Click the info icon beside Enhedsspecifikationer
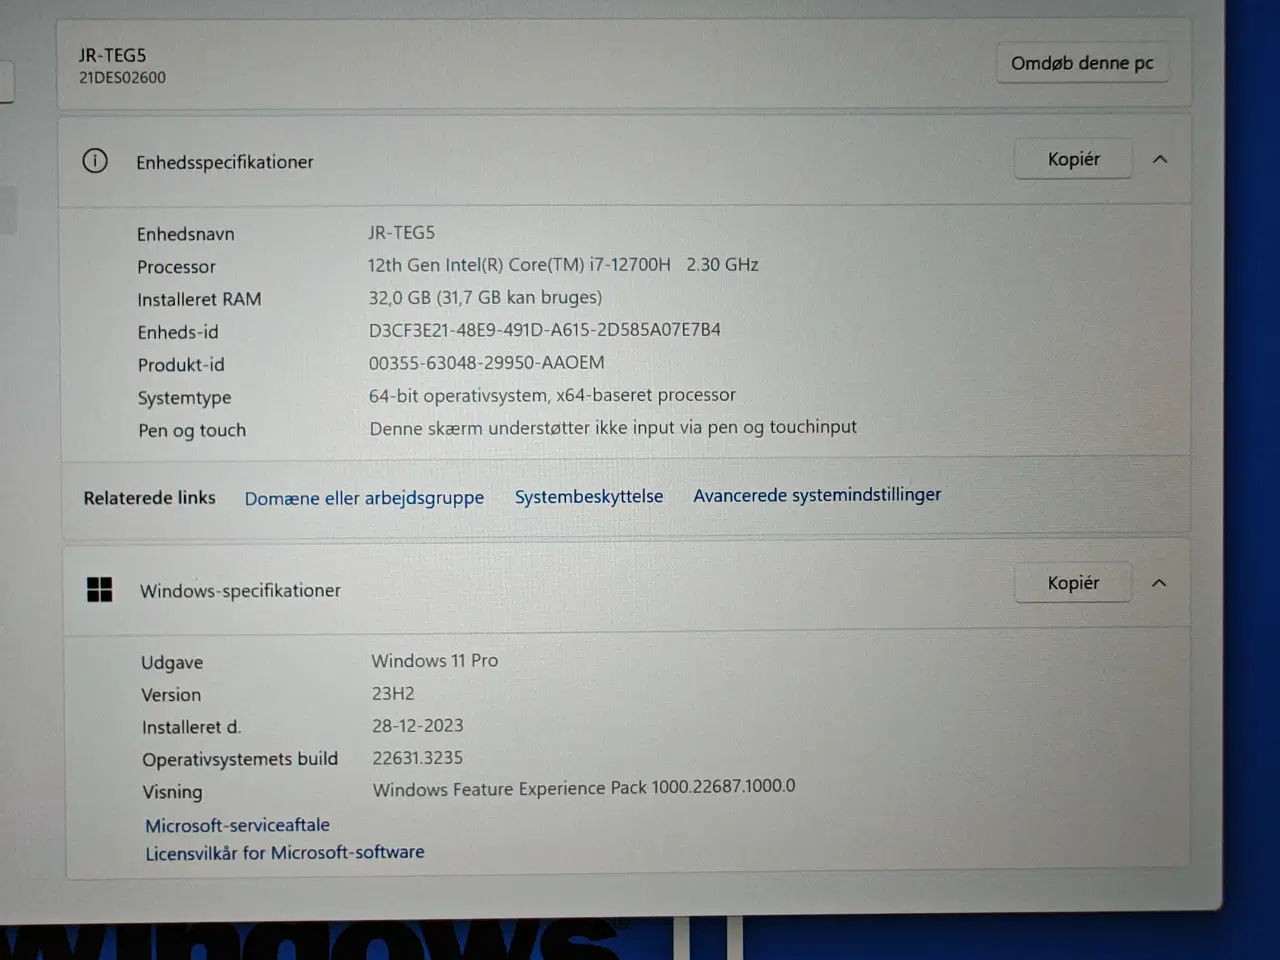Viewport: 1280px width, 960px height. click(x=95, y=160)
